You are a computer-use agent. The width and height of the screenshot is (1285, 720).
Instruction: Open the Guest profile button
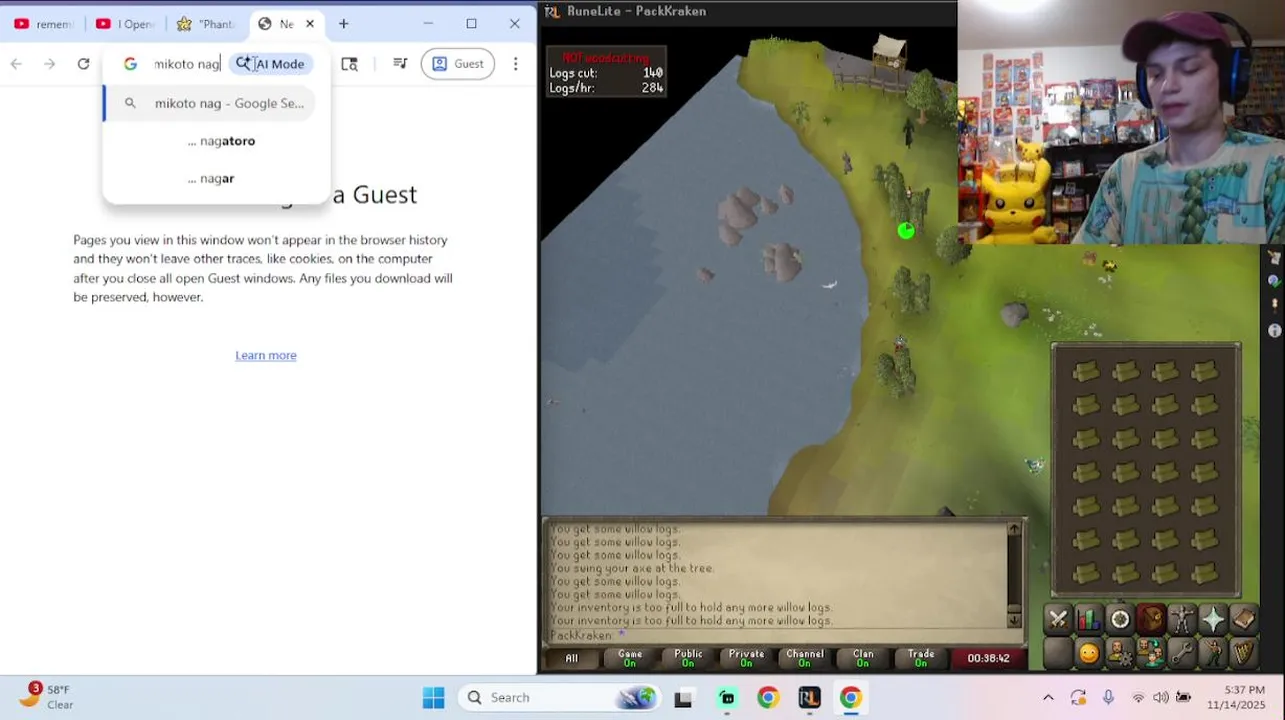pyautogui.click(x=458, y=64)
